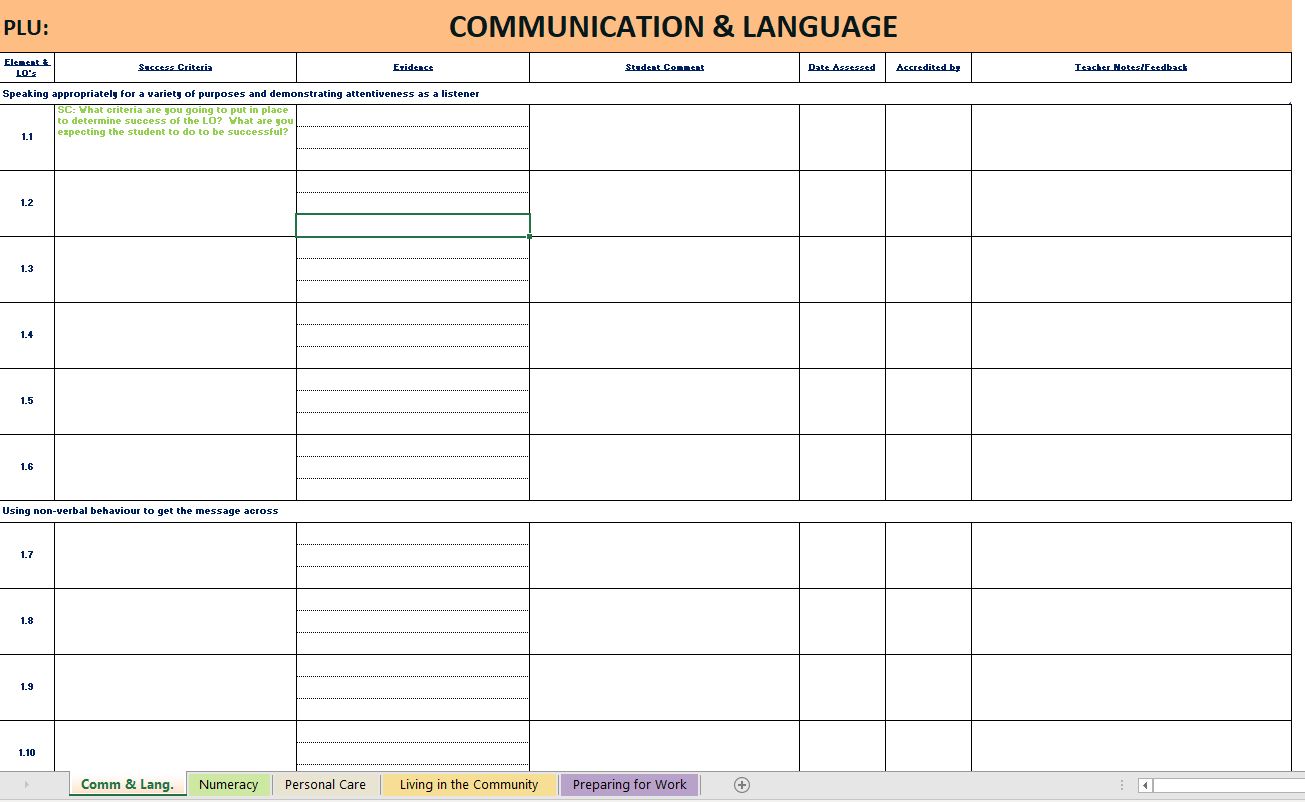Select the 1.7 element label cell
The width and height of the screenshot is (1305, 802).
click(x=27, y=555)
